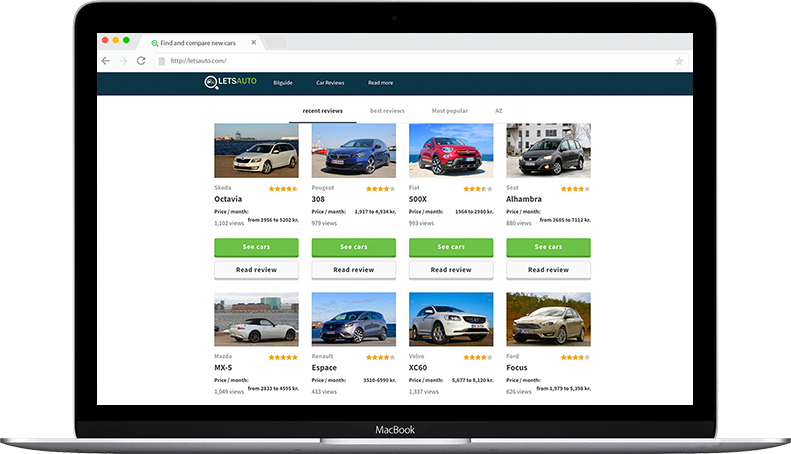
Task: Read review of the Seat Alhambra
Action: coord(548,270)
